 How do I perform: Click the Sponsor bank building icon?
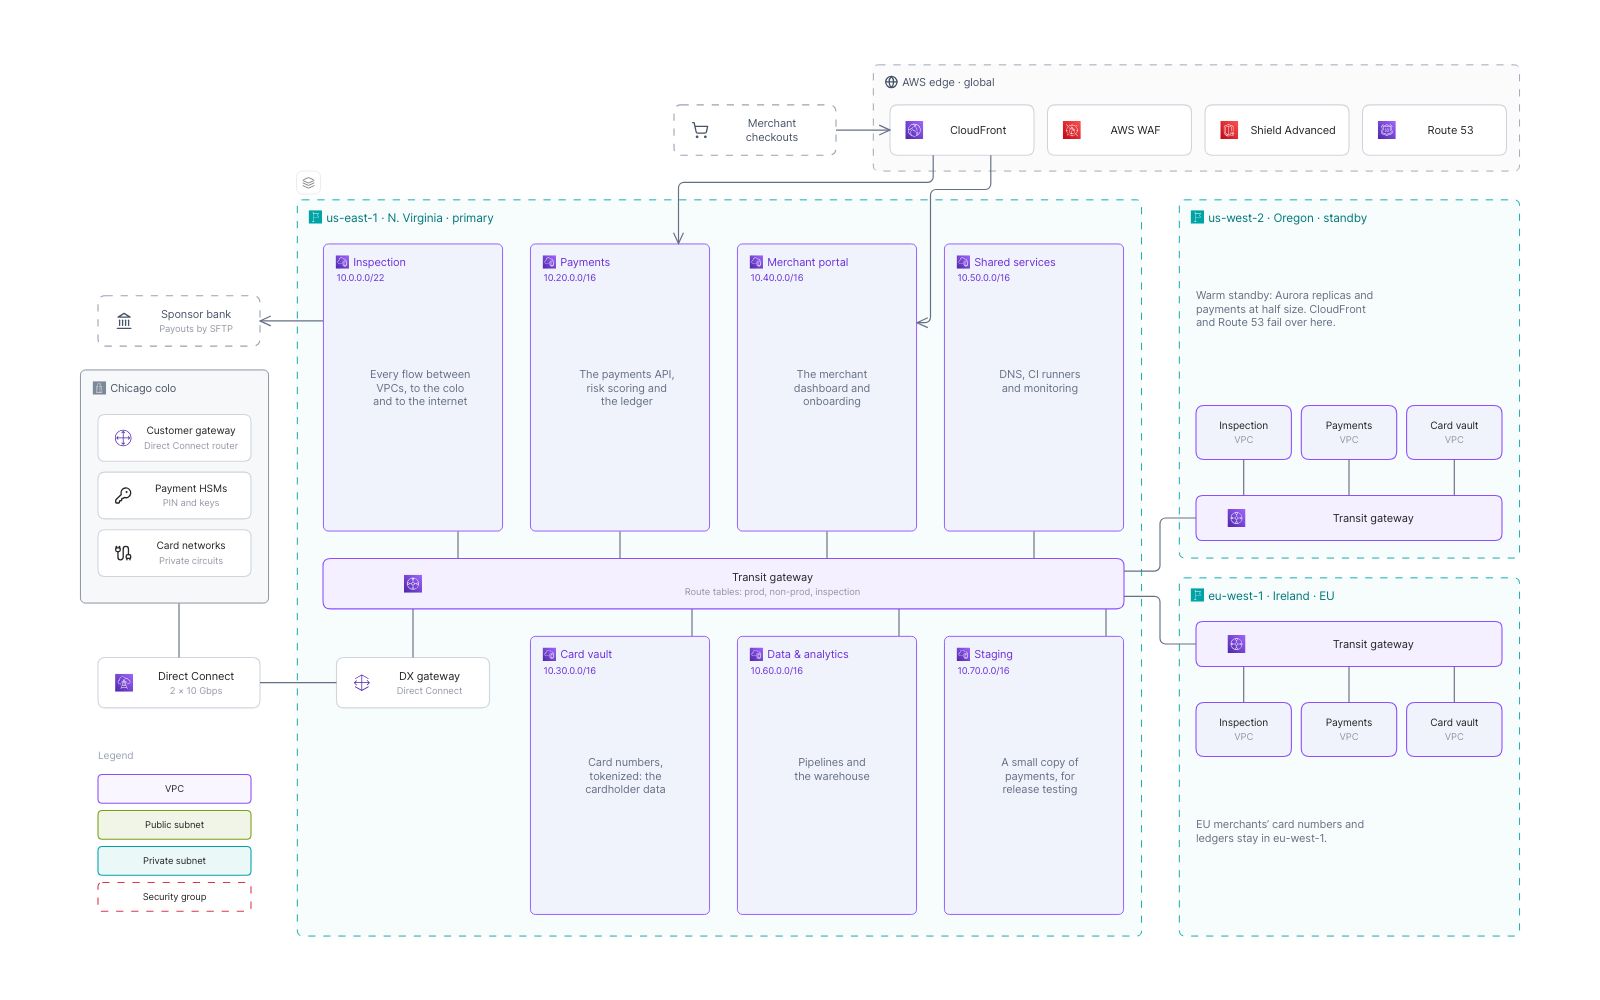[x=124, y=321]
